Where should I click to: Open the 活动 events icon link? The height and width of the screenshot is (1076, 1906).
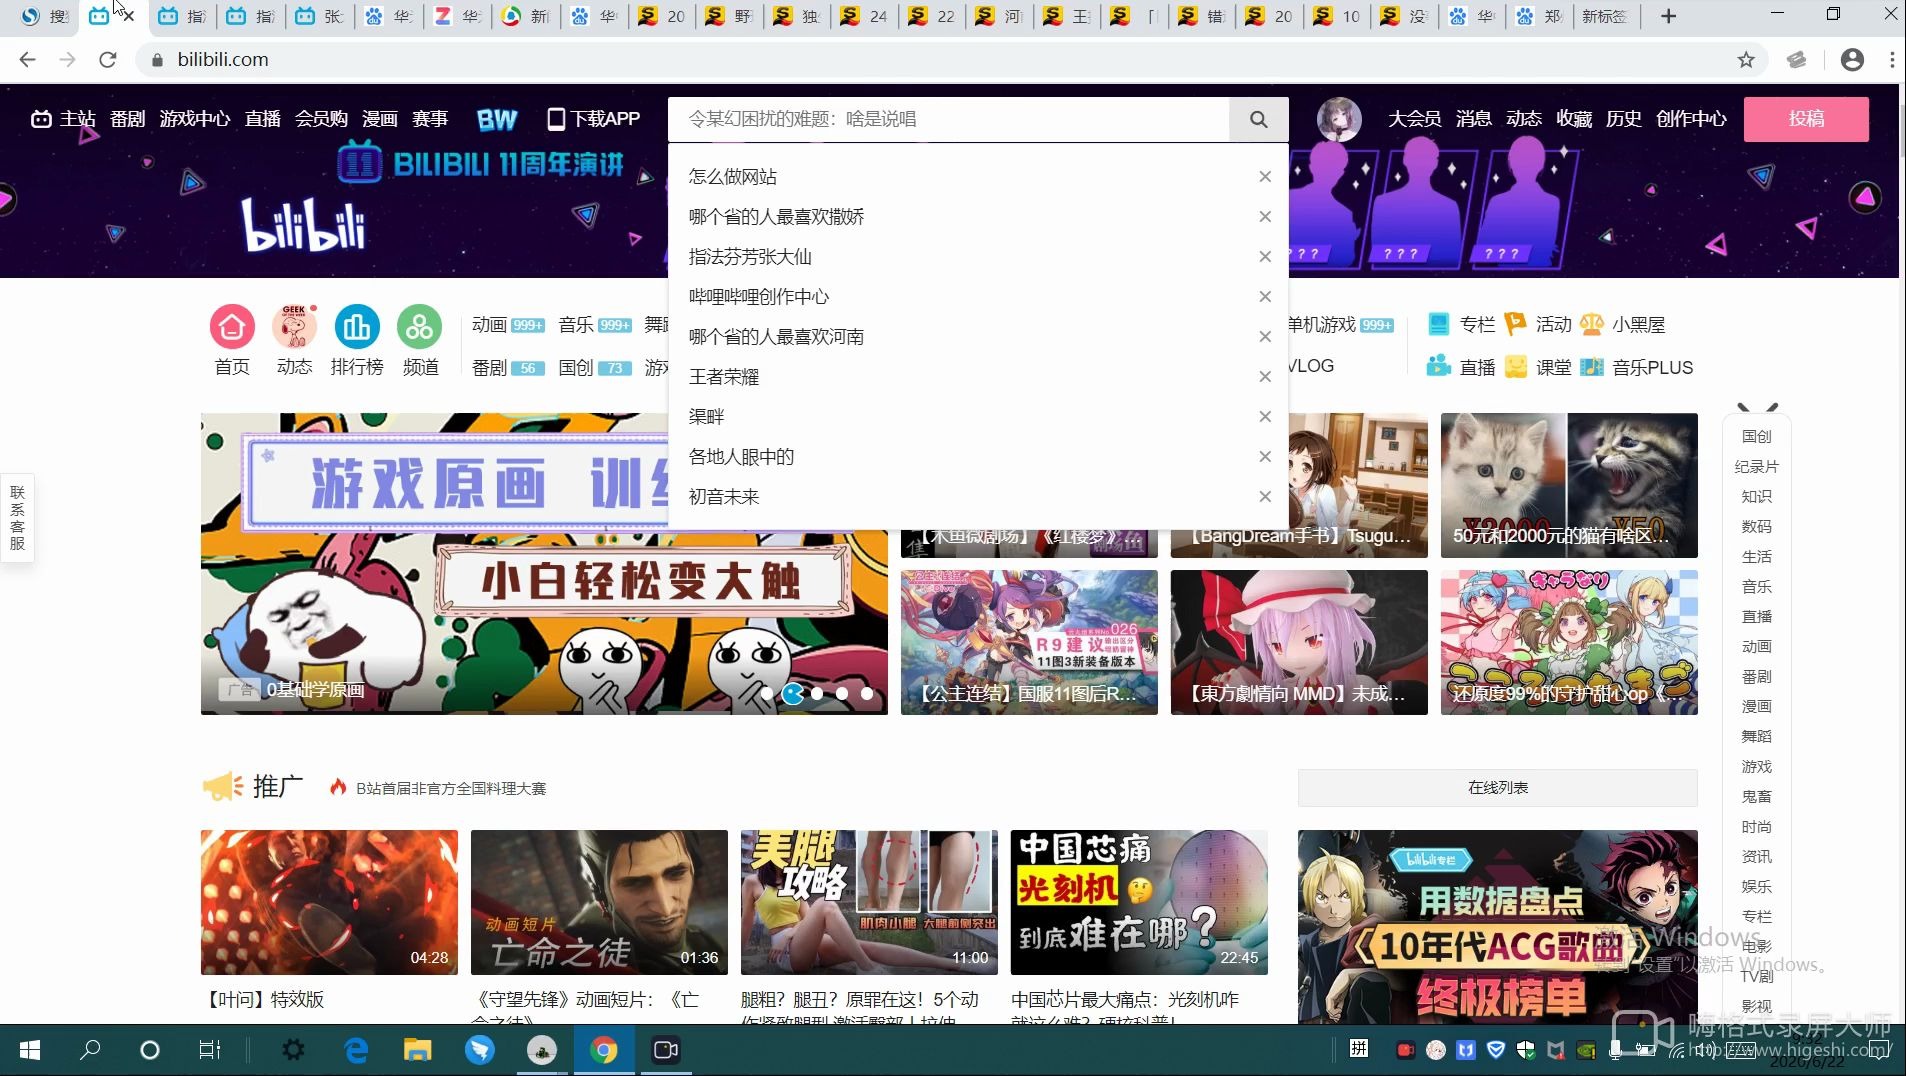click(x=1538, y=324)
